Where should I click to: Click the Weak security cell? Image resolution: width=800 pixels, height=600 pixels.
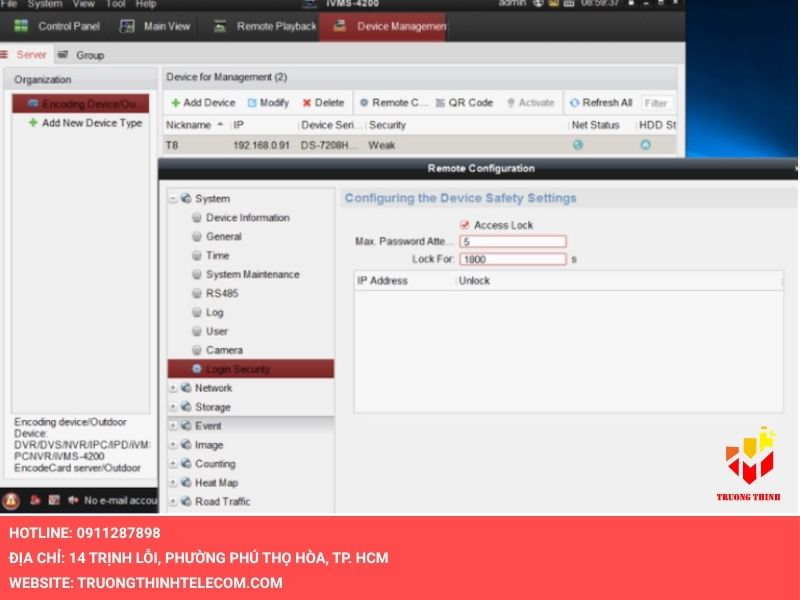pos(382,145)
